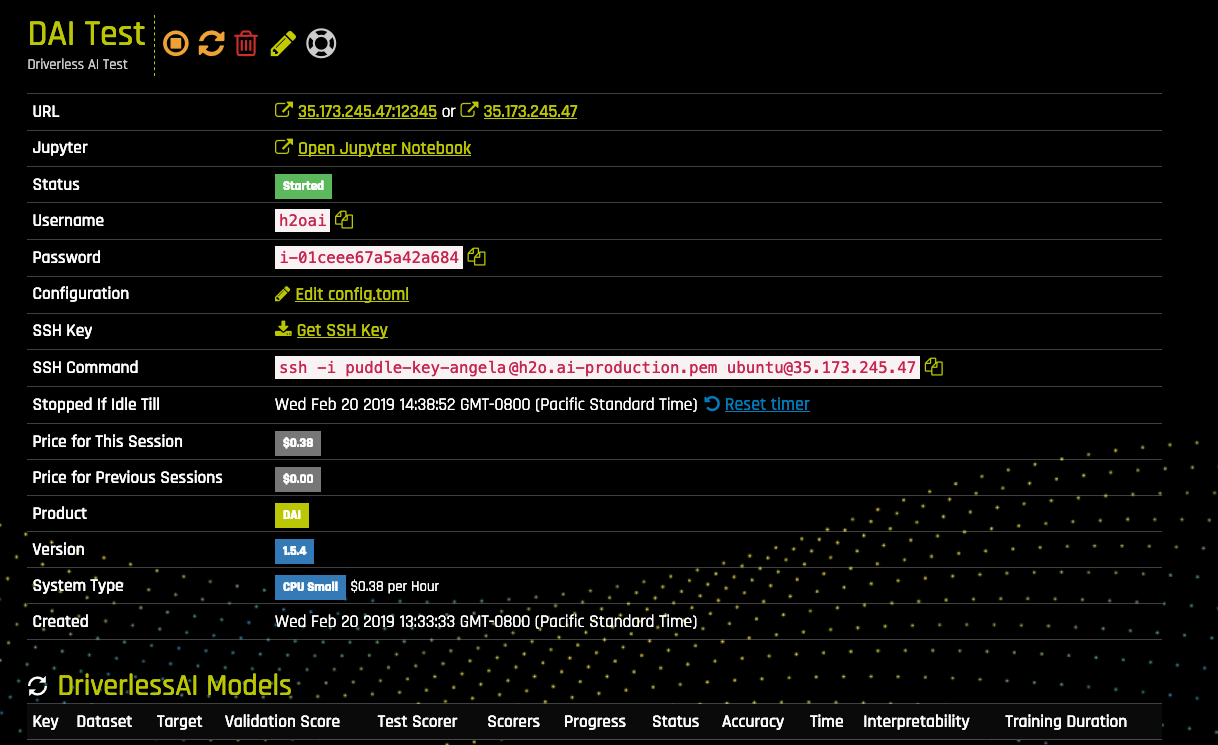
Task: Click the $0.38 session price badge
Action: tap(298, 443)
